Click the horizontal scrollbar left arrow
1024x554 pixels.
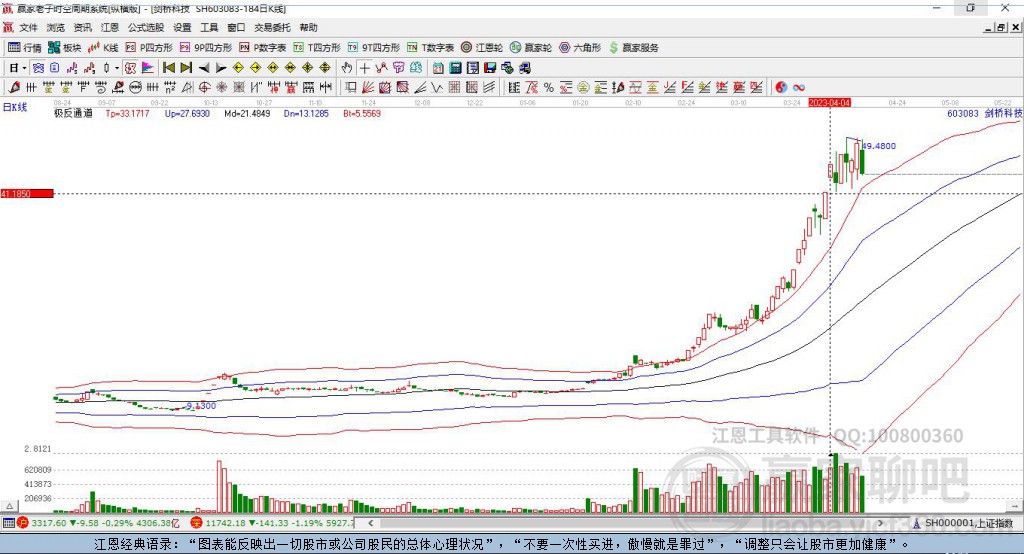pos(371,523)
